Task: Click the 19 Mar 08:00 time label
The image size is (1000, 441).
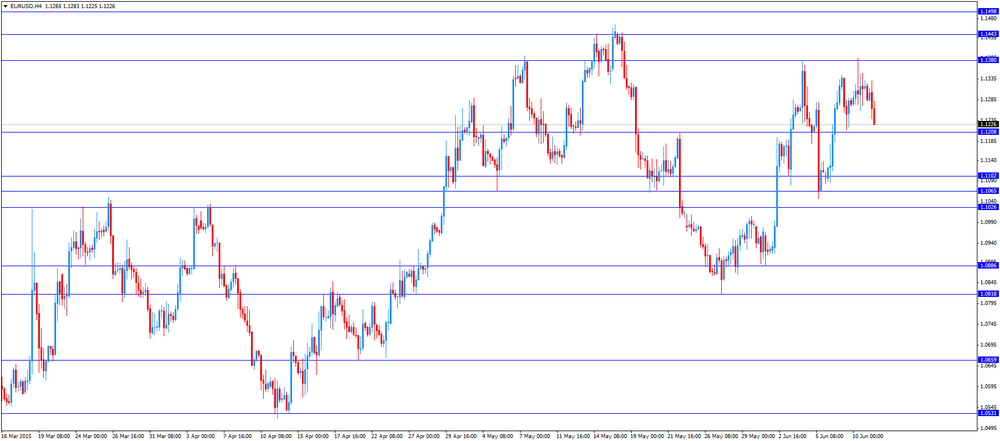Action: pos(54,436)
